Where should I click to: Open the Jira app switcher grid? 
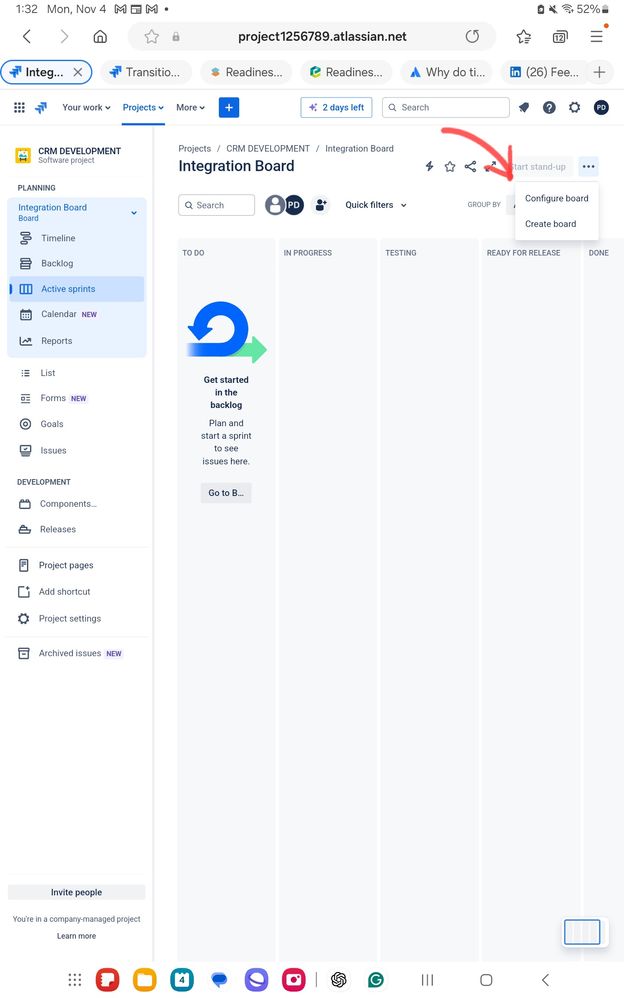20,108
